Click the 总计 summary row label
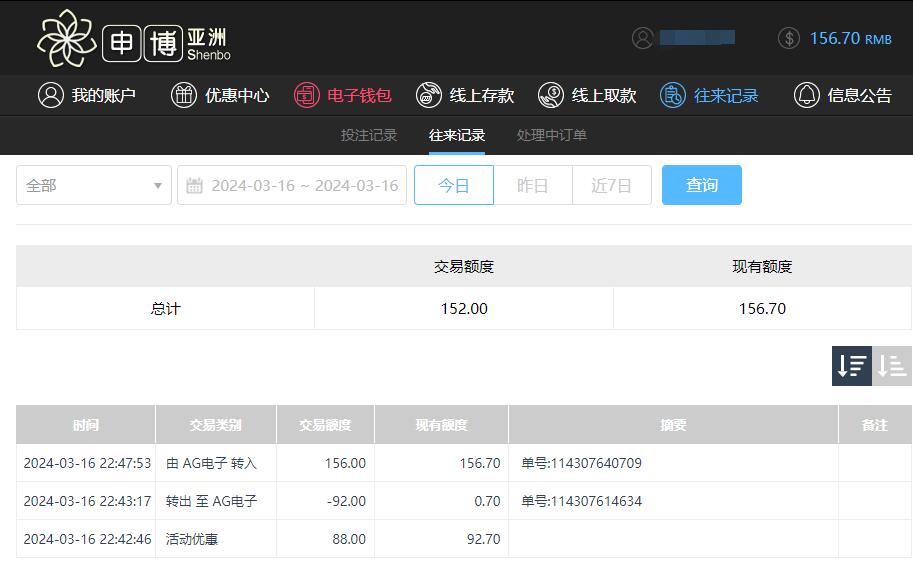Viewport: 913px width, 563px height. tap(165, 308)
